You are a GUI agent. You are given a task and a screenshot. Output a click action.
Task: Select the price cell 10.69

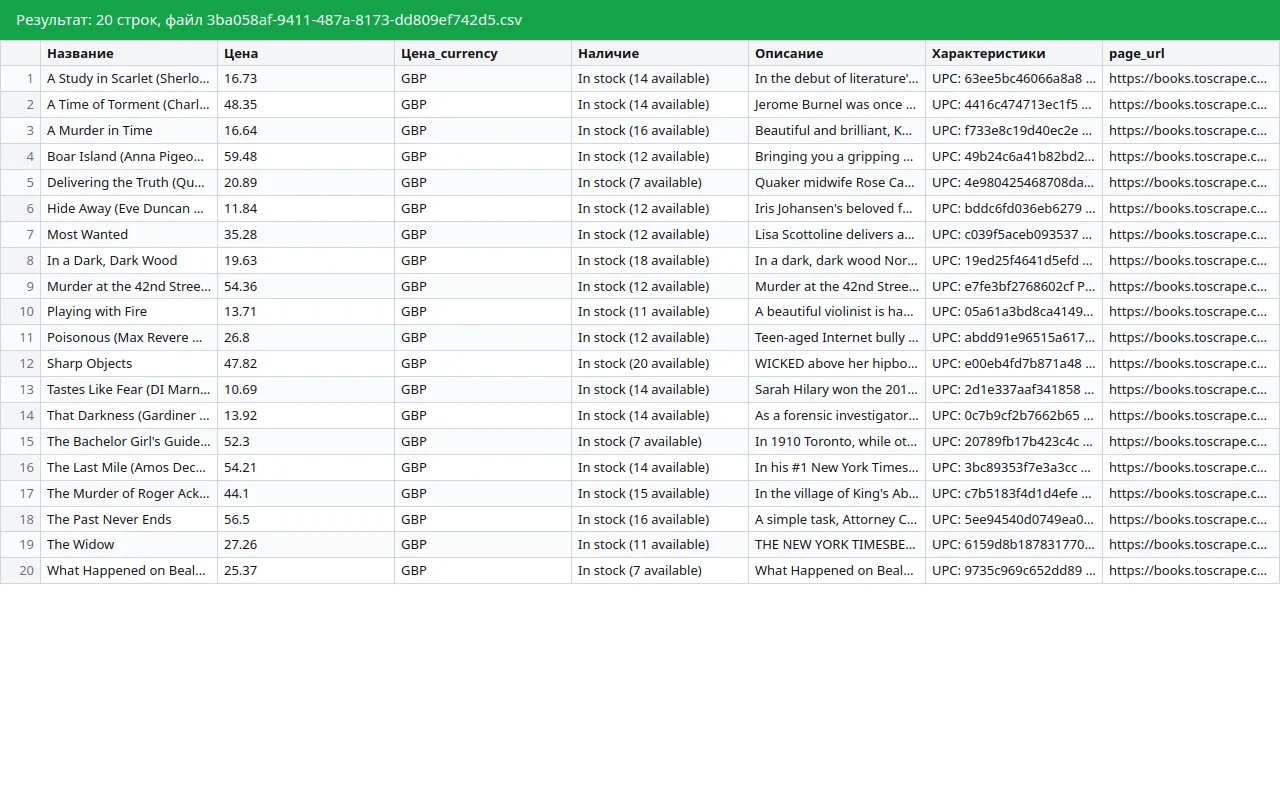pyautogui.click(x=306, y=389)
